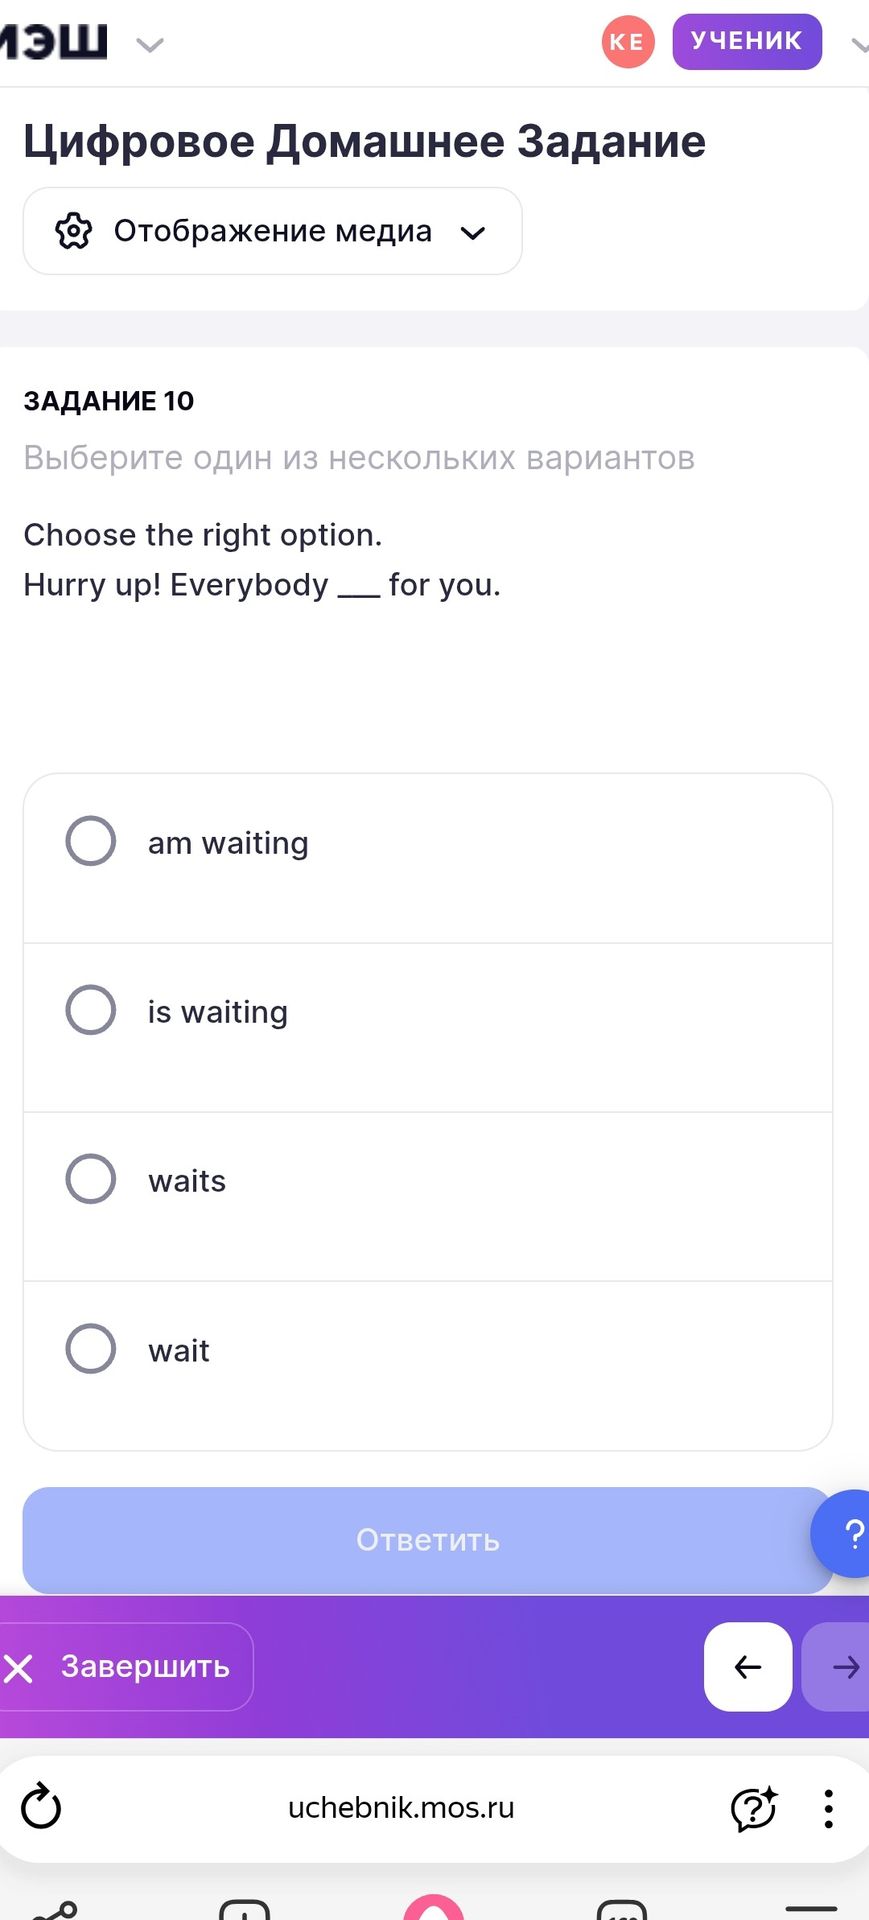
Task: Open the browser three-dot menu
Action: [828, 1808]
